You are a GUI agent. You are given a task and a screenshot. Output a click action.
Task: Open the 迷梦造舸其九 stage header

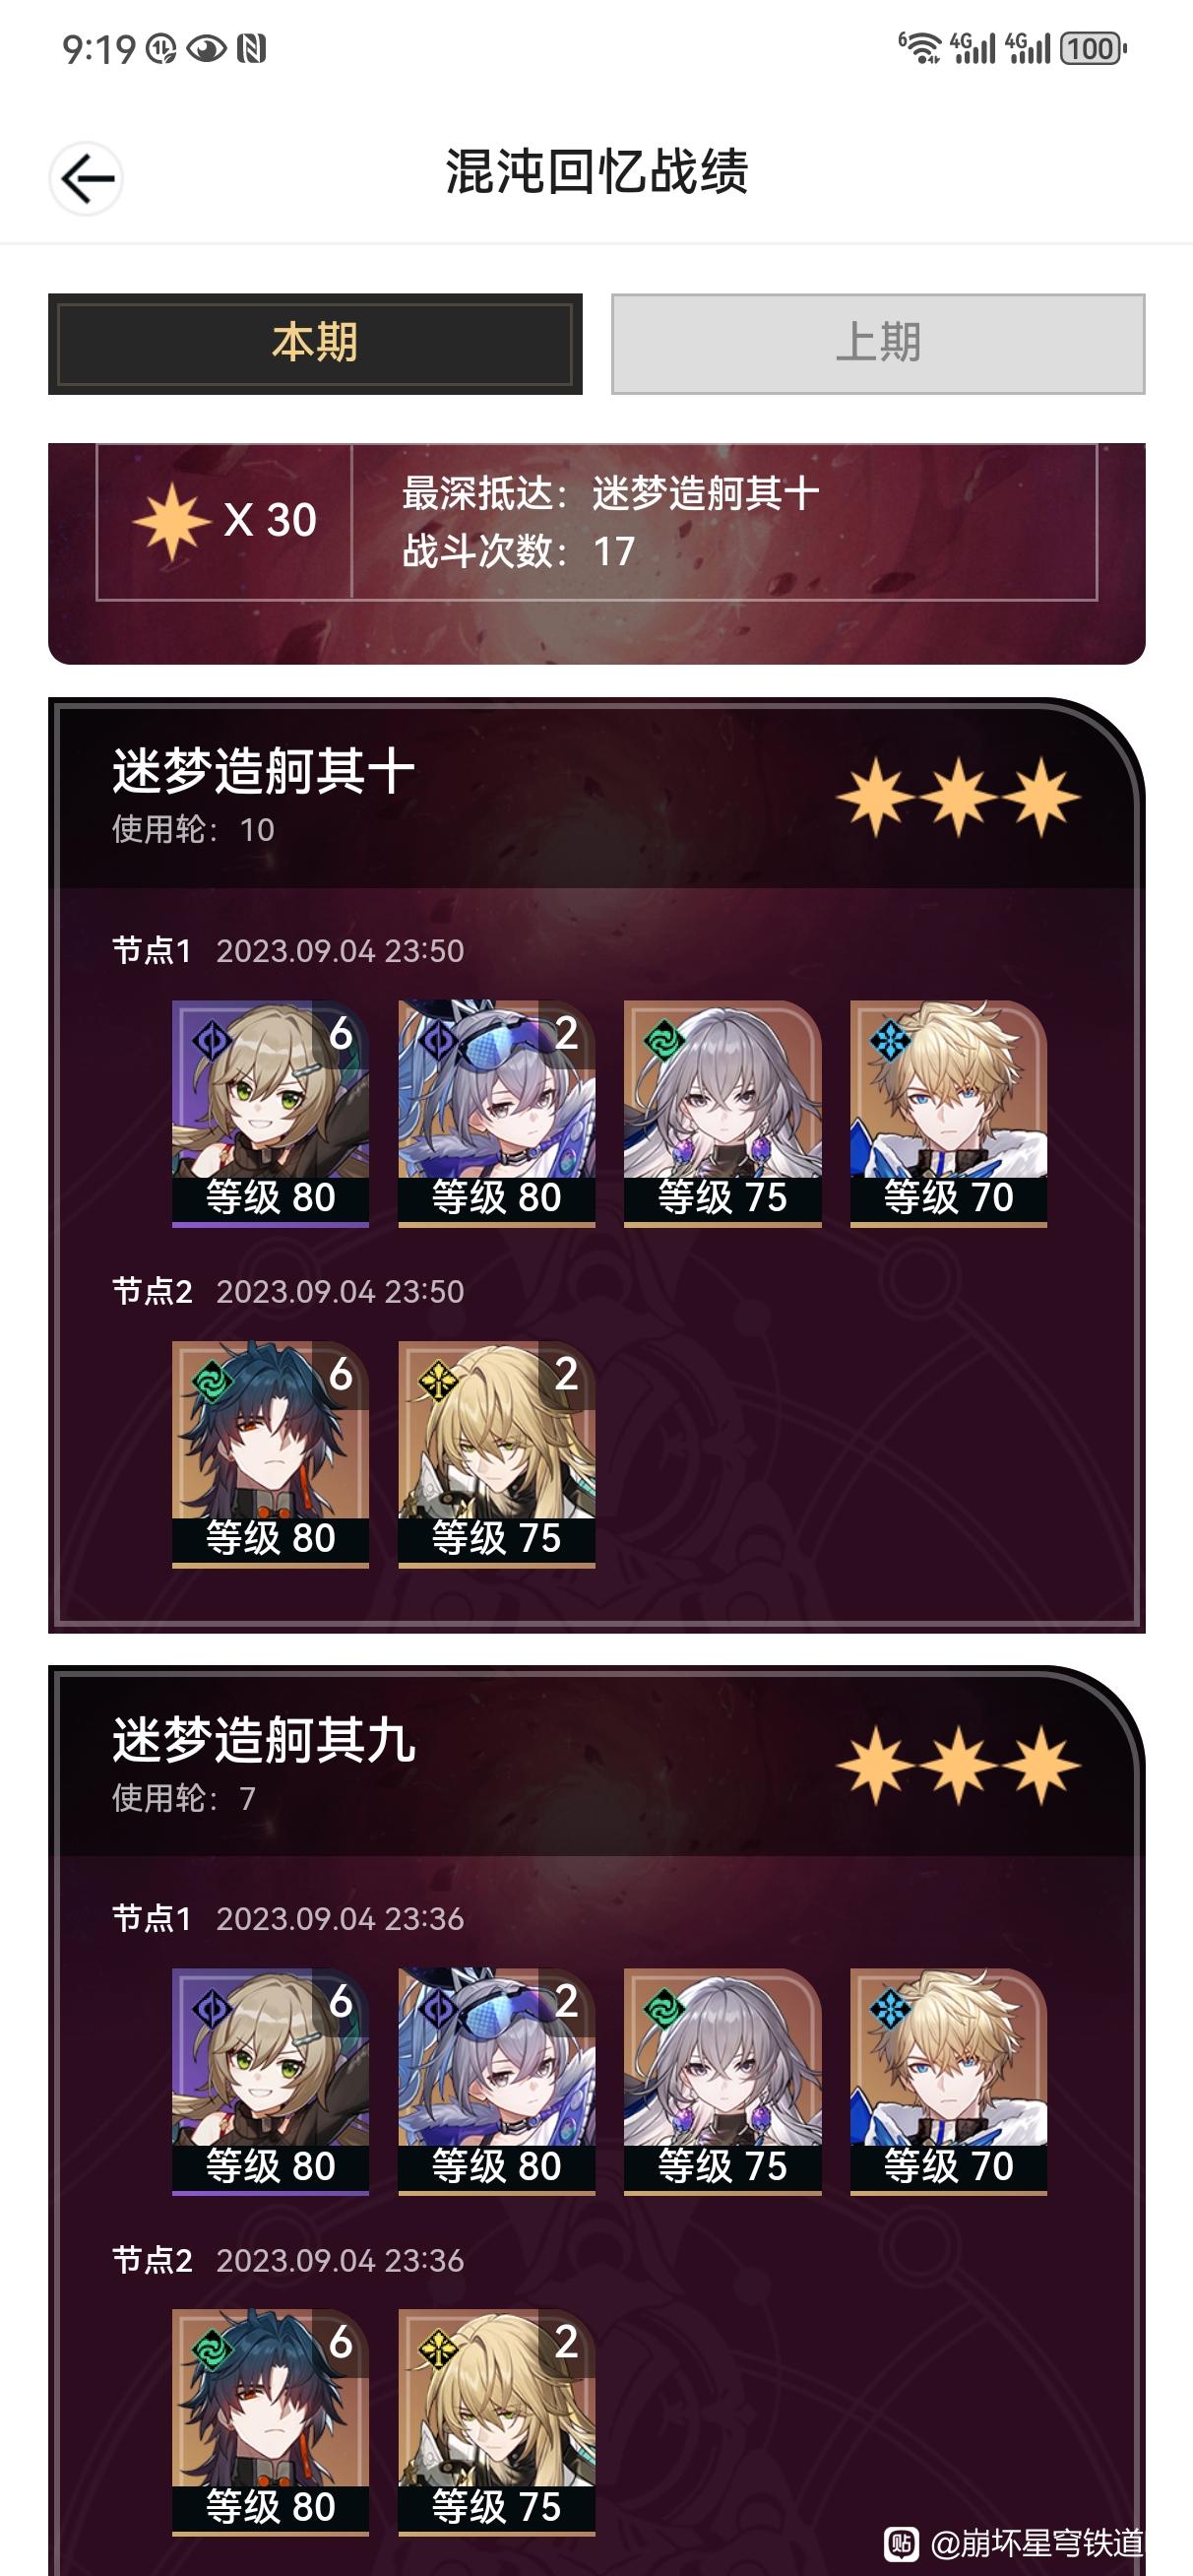coord(596,1764)
